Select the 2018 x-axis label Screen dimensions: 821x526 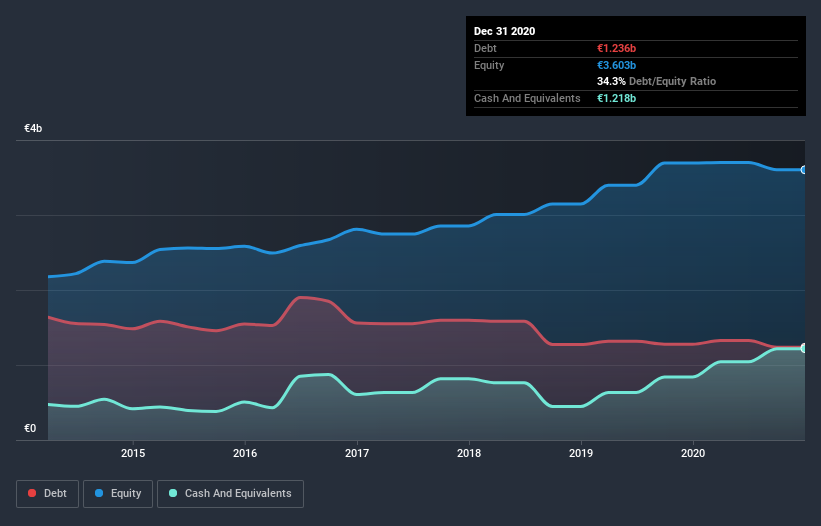click(469, 453)
